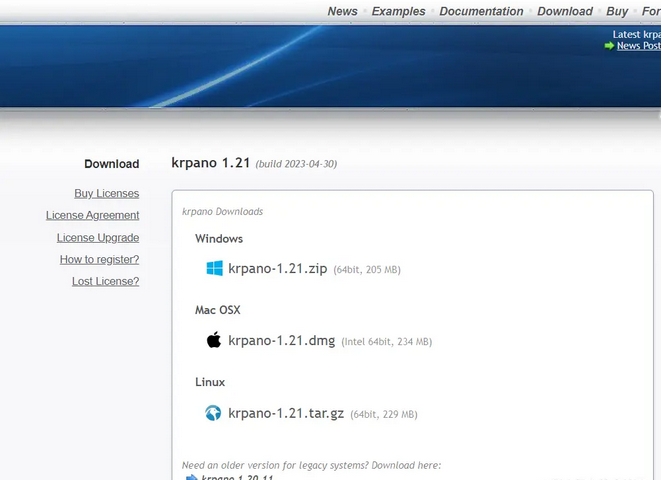Click the Mac OSX section heading
The height and width of the screenshot is (480, 662).
click(217, 310)
